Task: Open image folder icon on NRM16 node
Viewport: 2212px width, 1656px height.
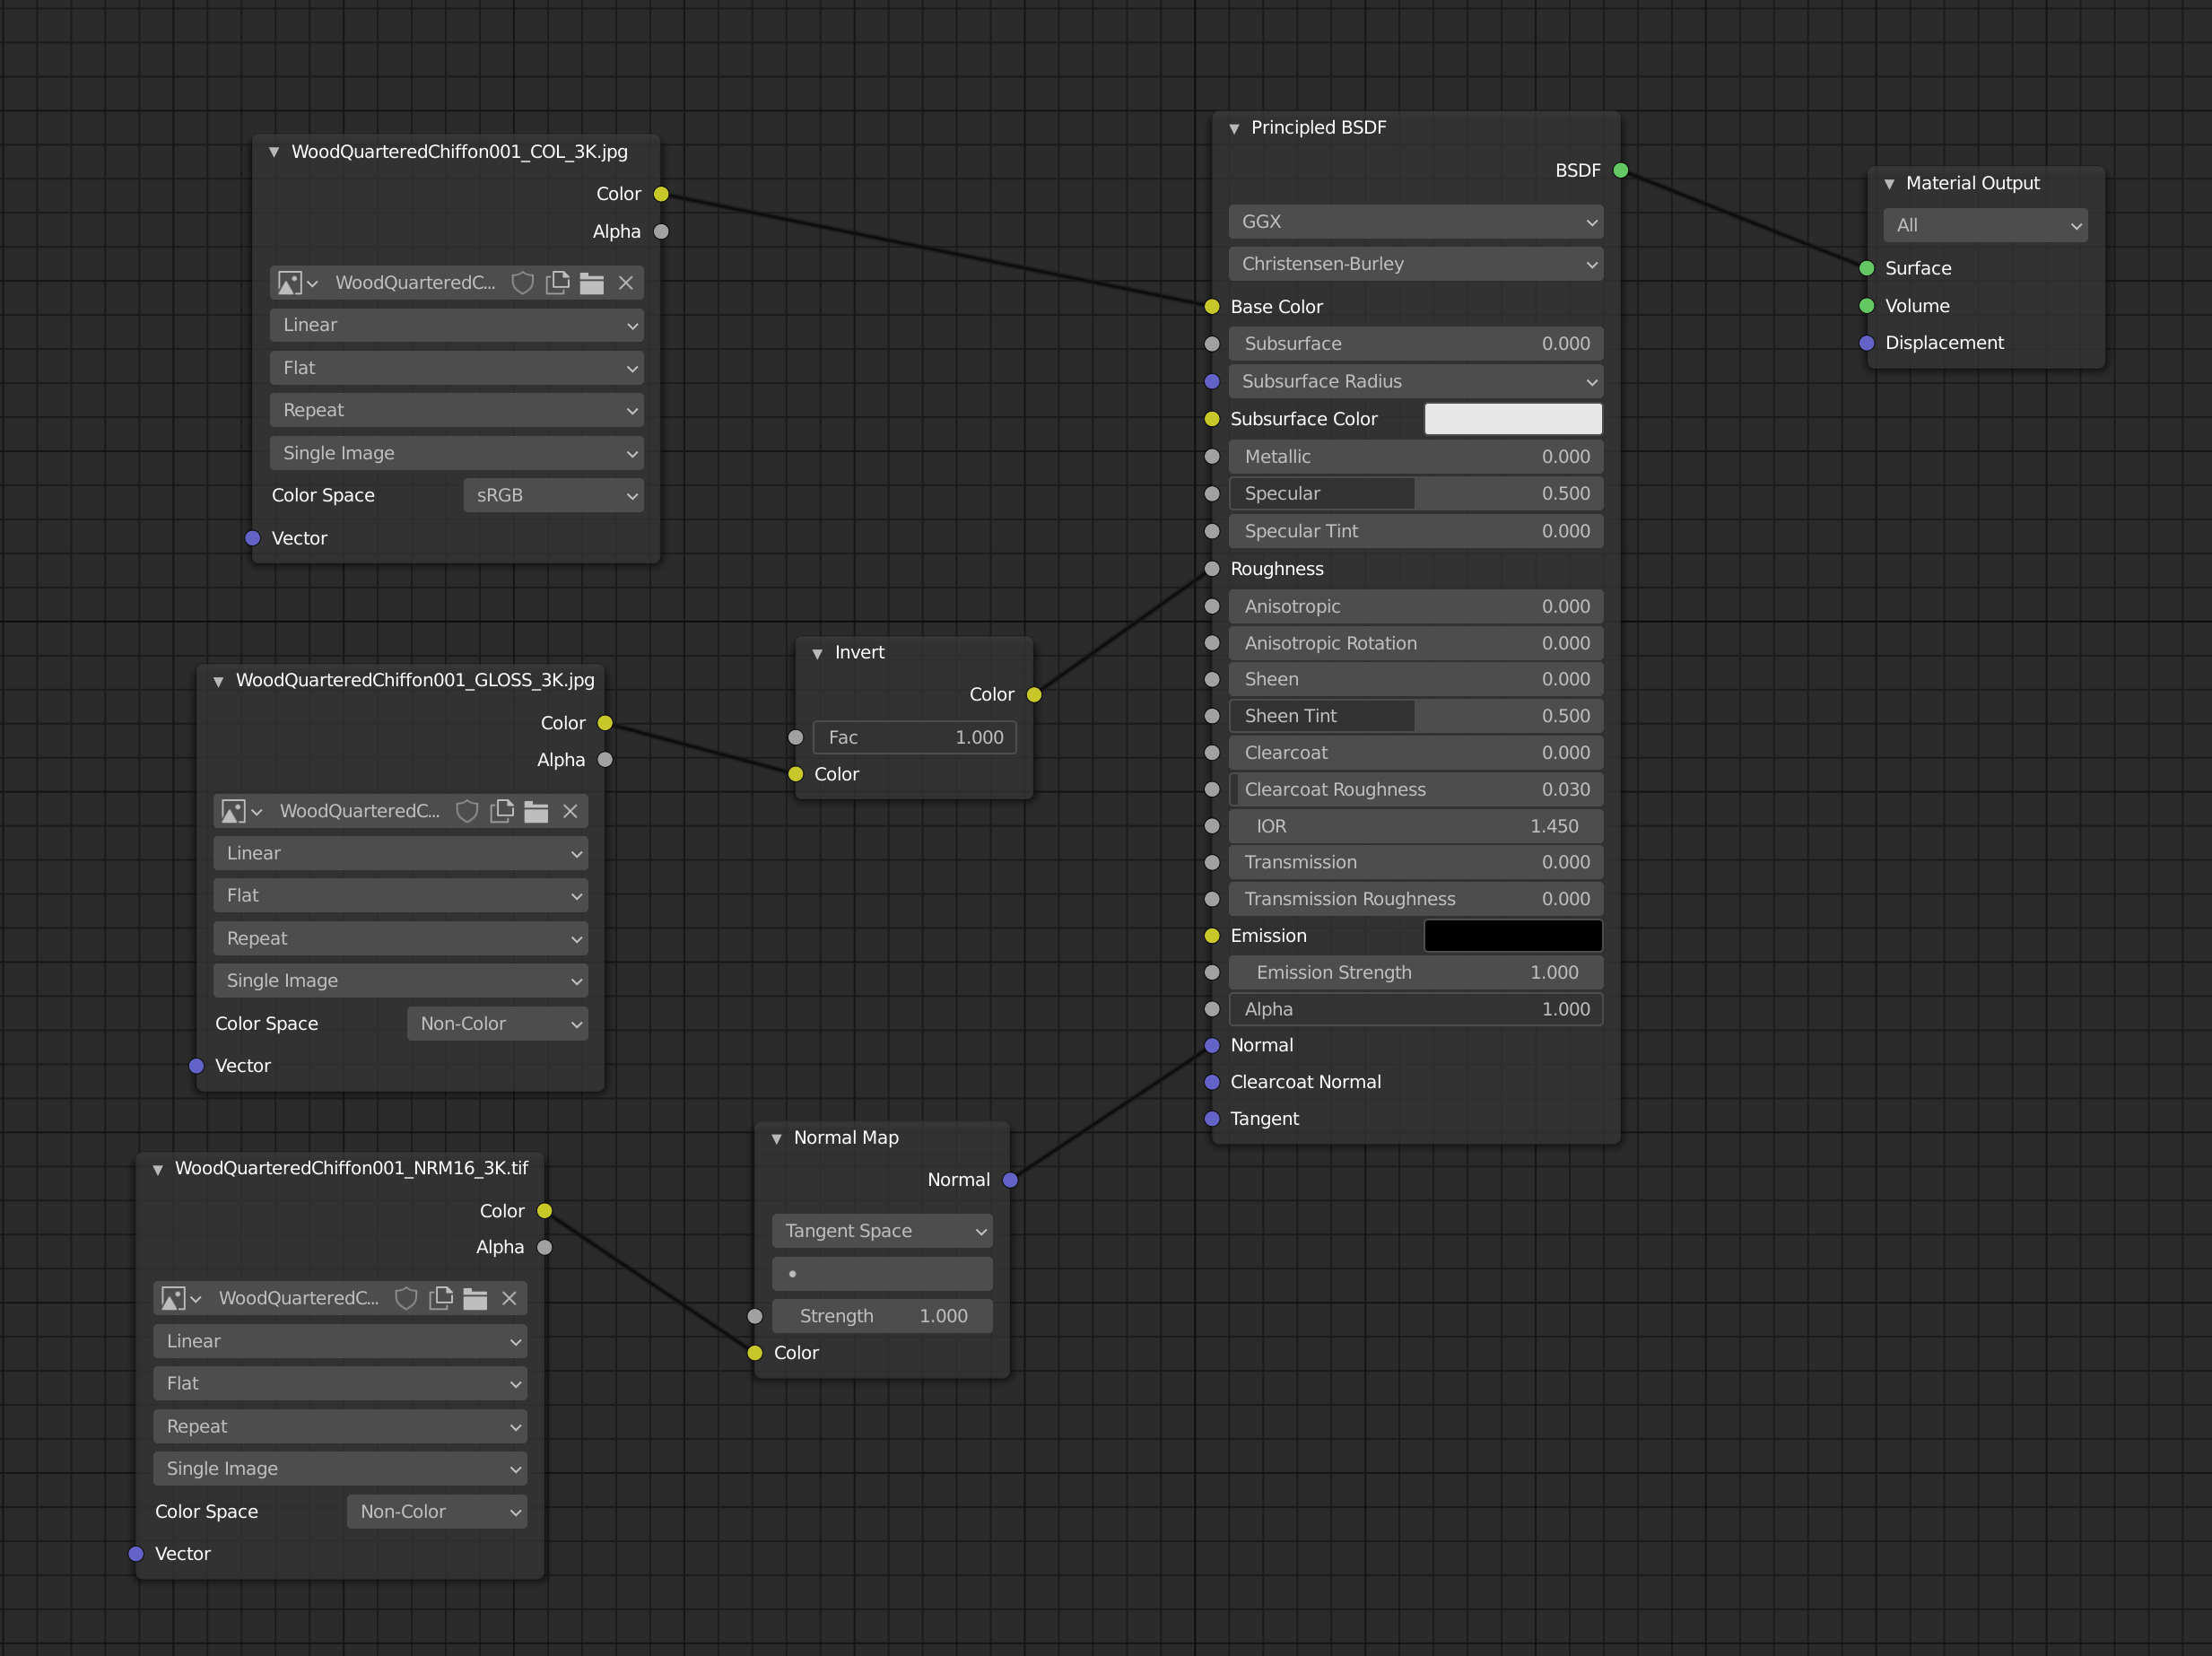Action: [x=475, y=1298]
